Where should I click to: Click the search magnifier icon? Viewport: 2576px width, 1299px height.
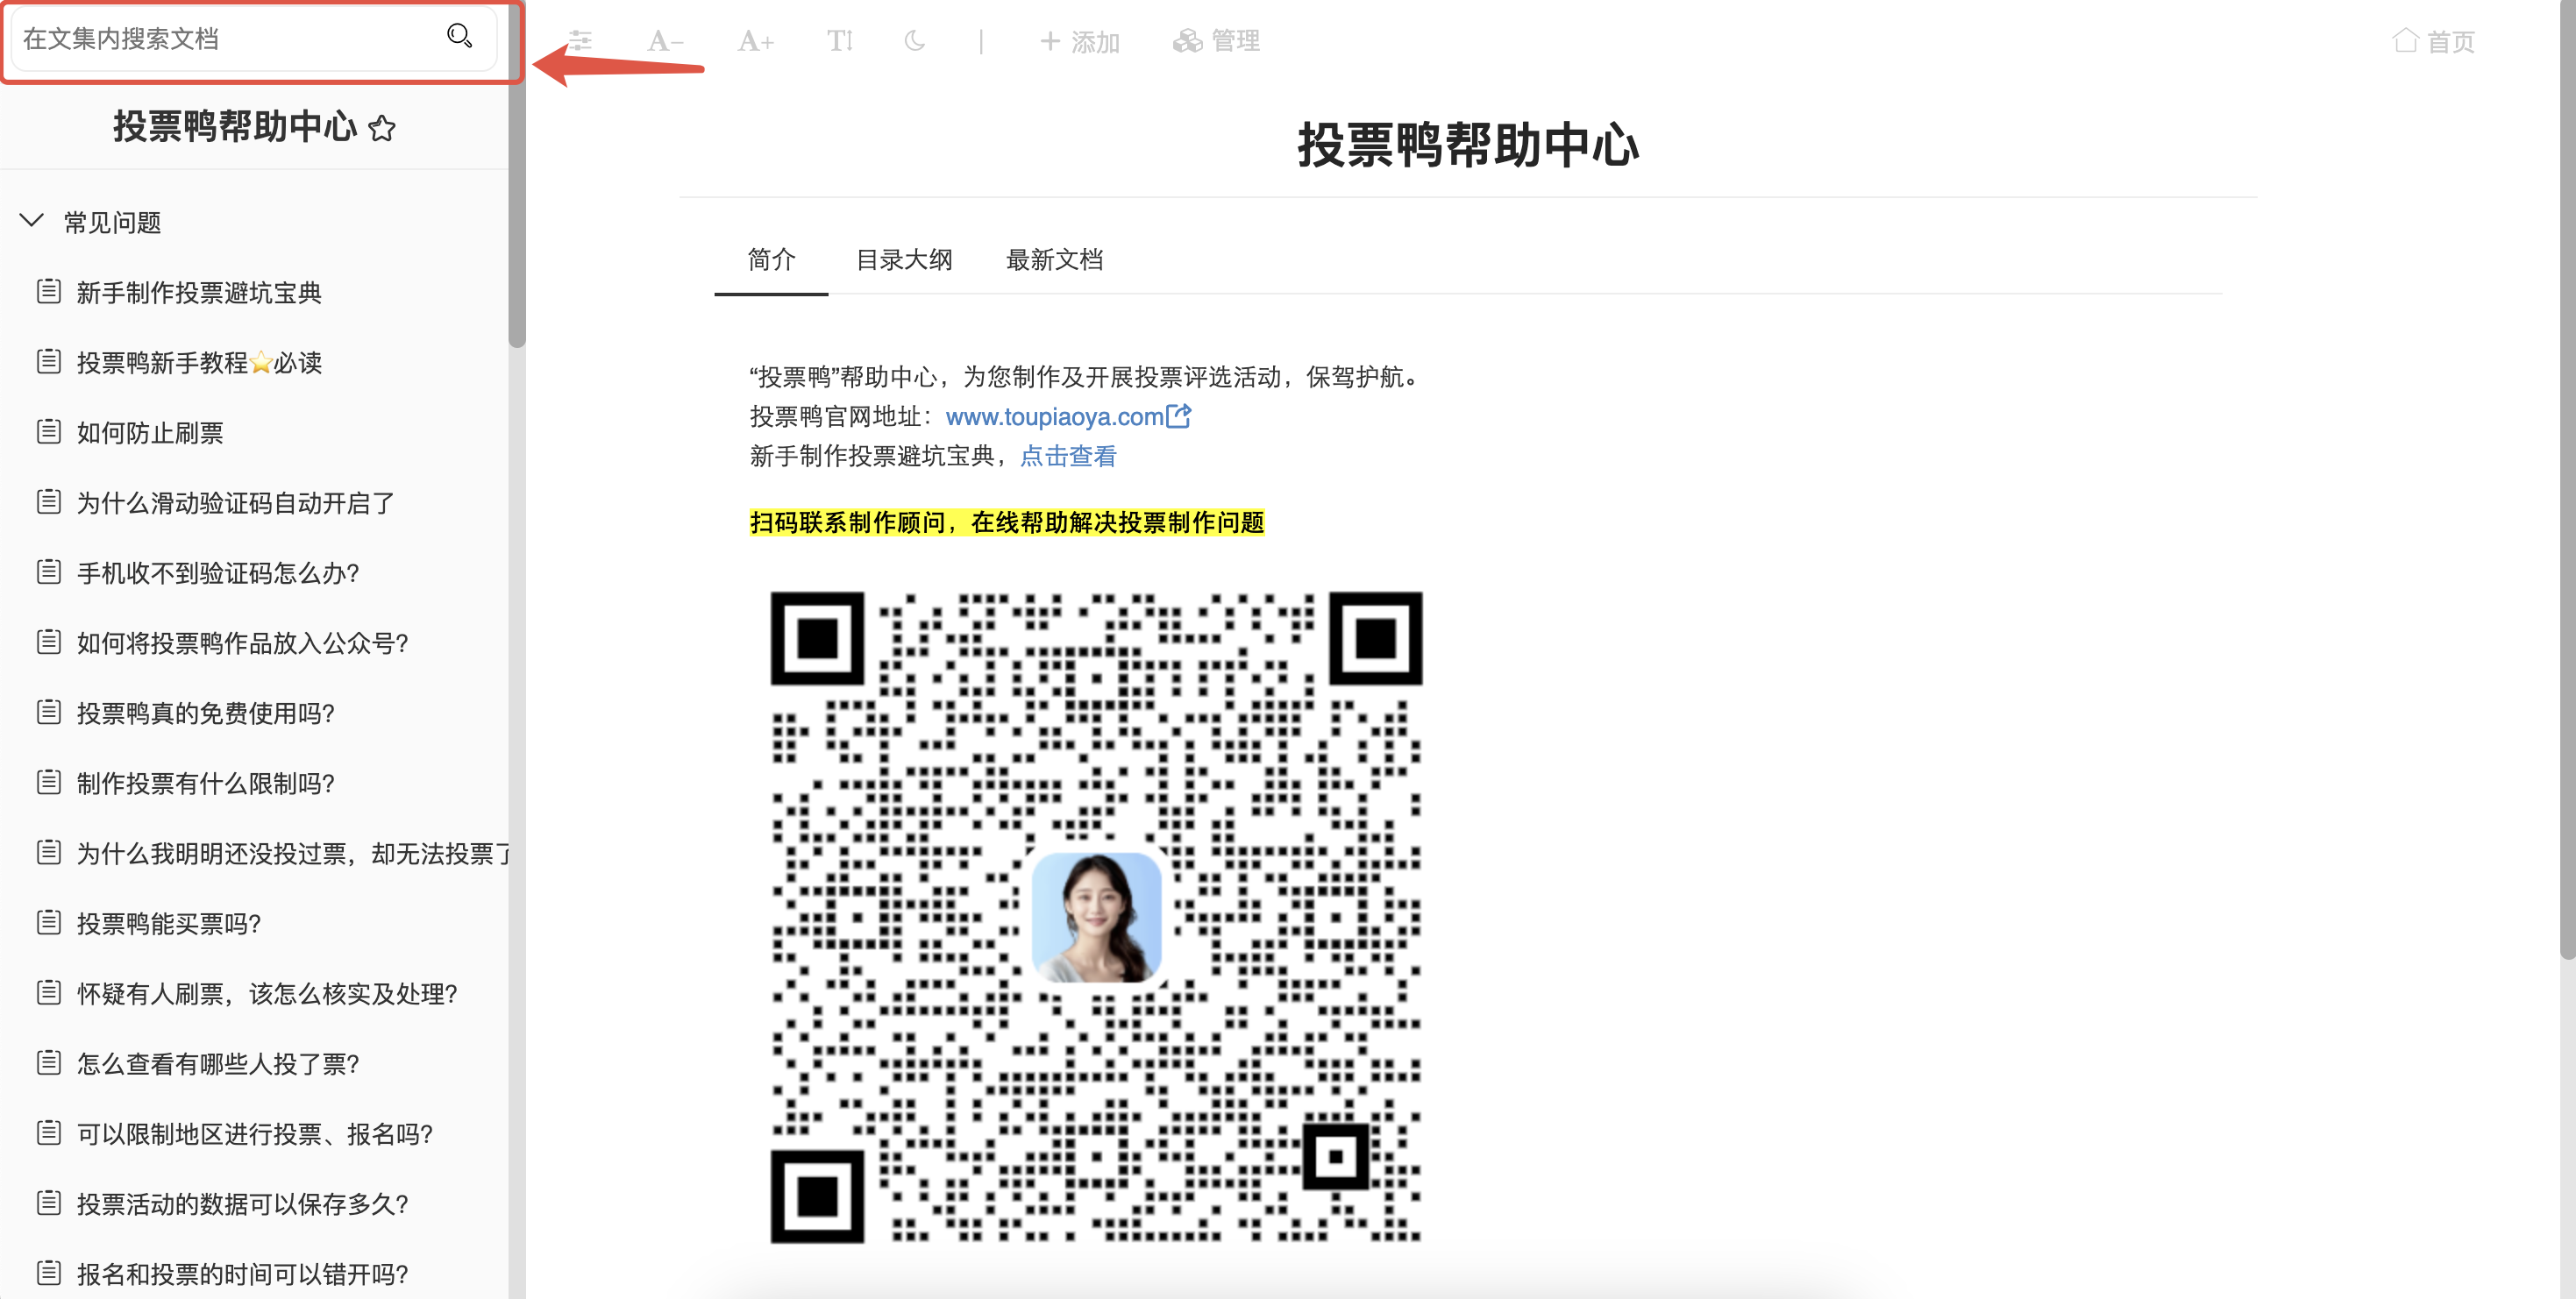(x=459, y=37)
